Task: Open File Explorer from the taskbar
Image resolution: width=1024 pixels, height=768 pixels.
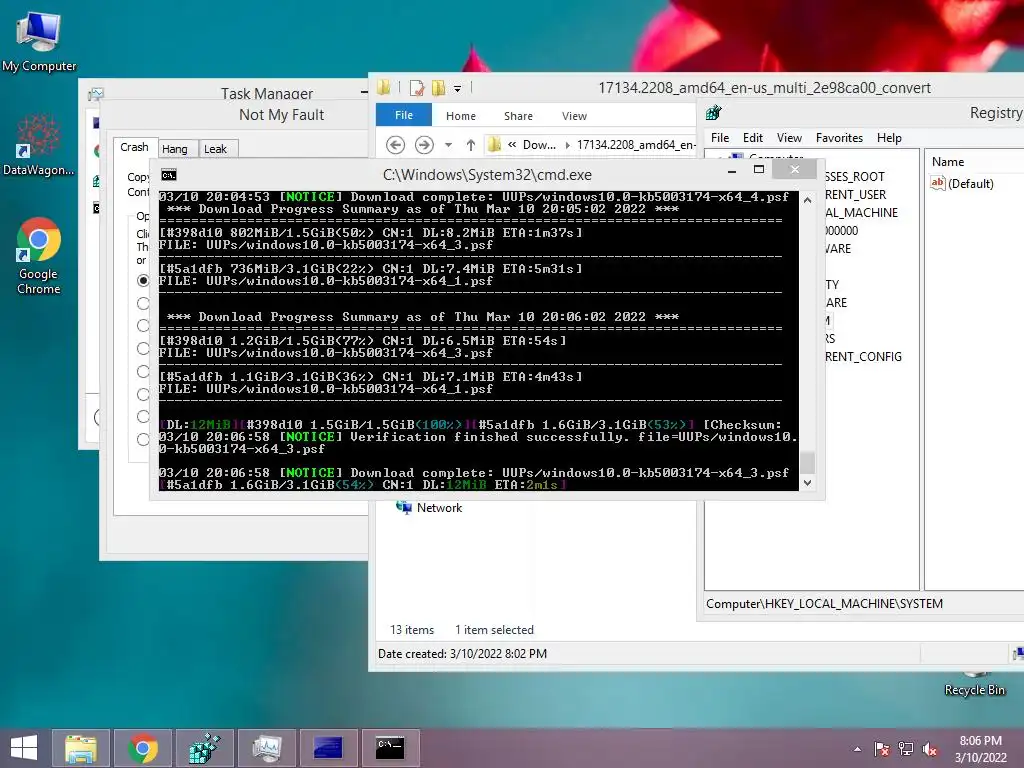Action: (x=81, y=748)
